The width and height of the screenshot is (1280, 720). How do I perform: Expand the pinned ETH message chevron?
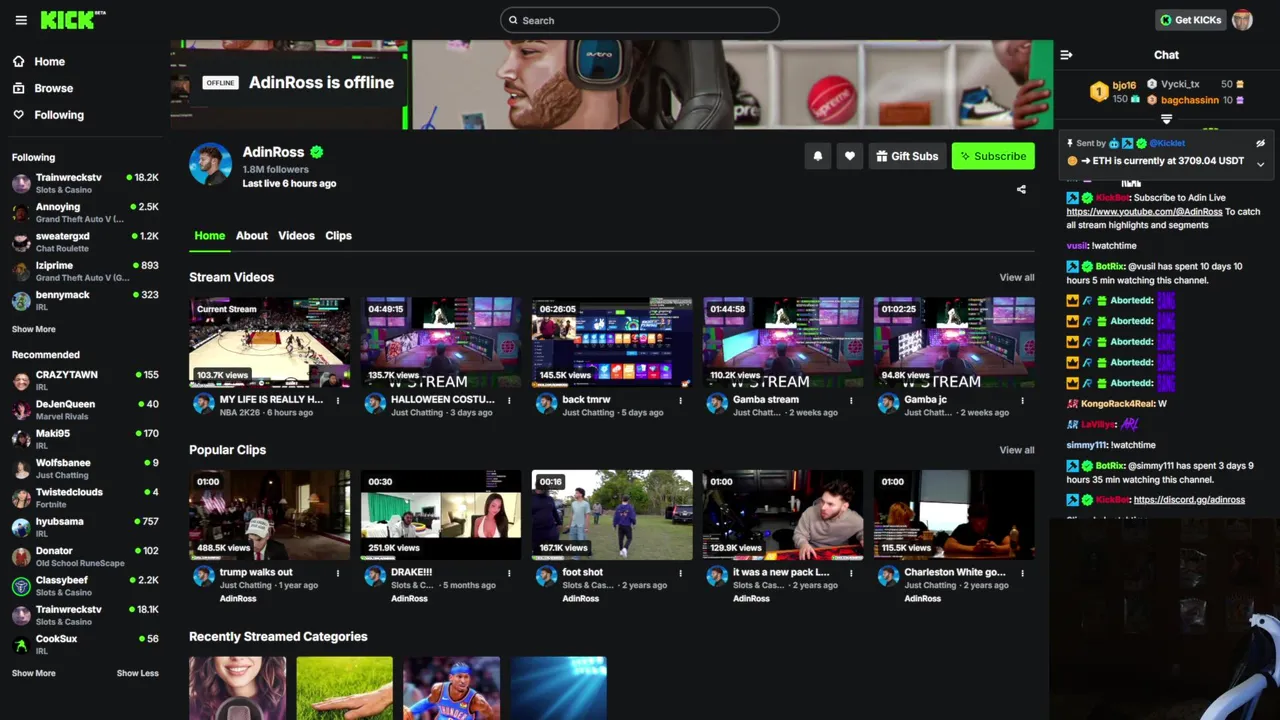[1260, 164]
